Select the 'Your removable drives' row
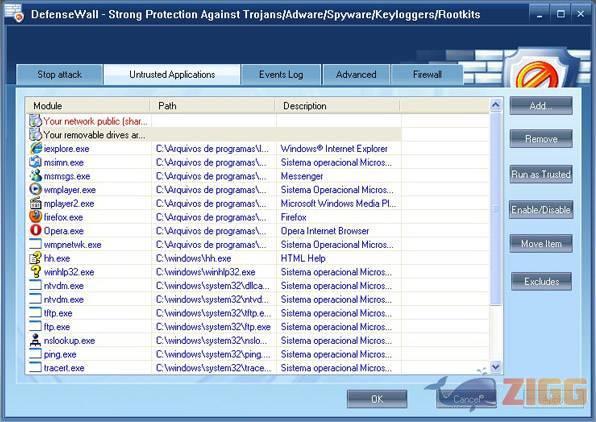596x422 pixels. (x=215, y=135)
